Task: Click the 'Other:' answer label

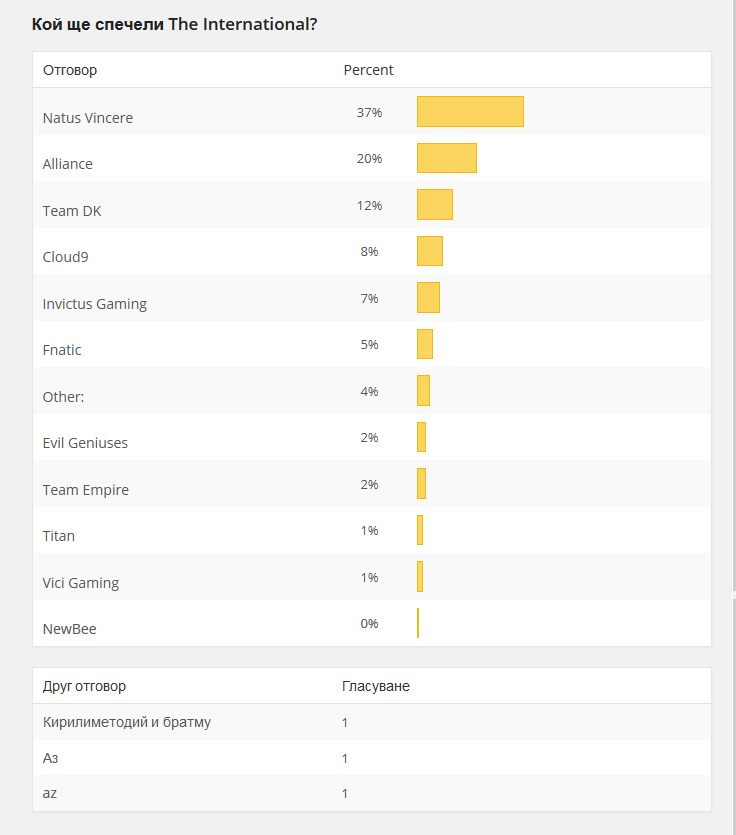Action: [x=64, y=397]
